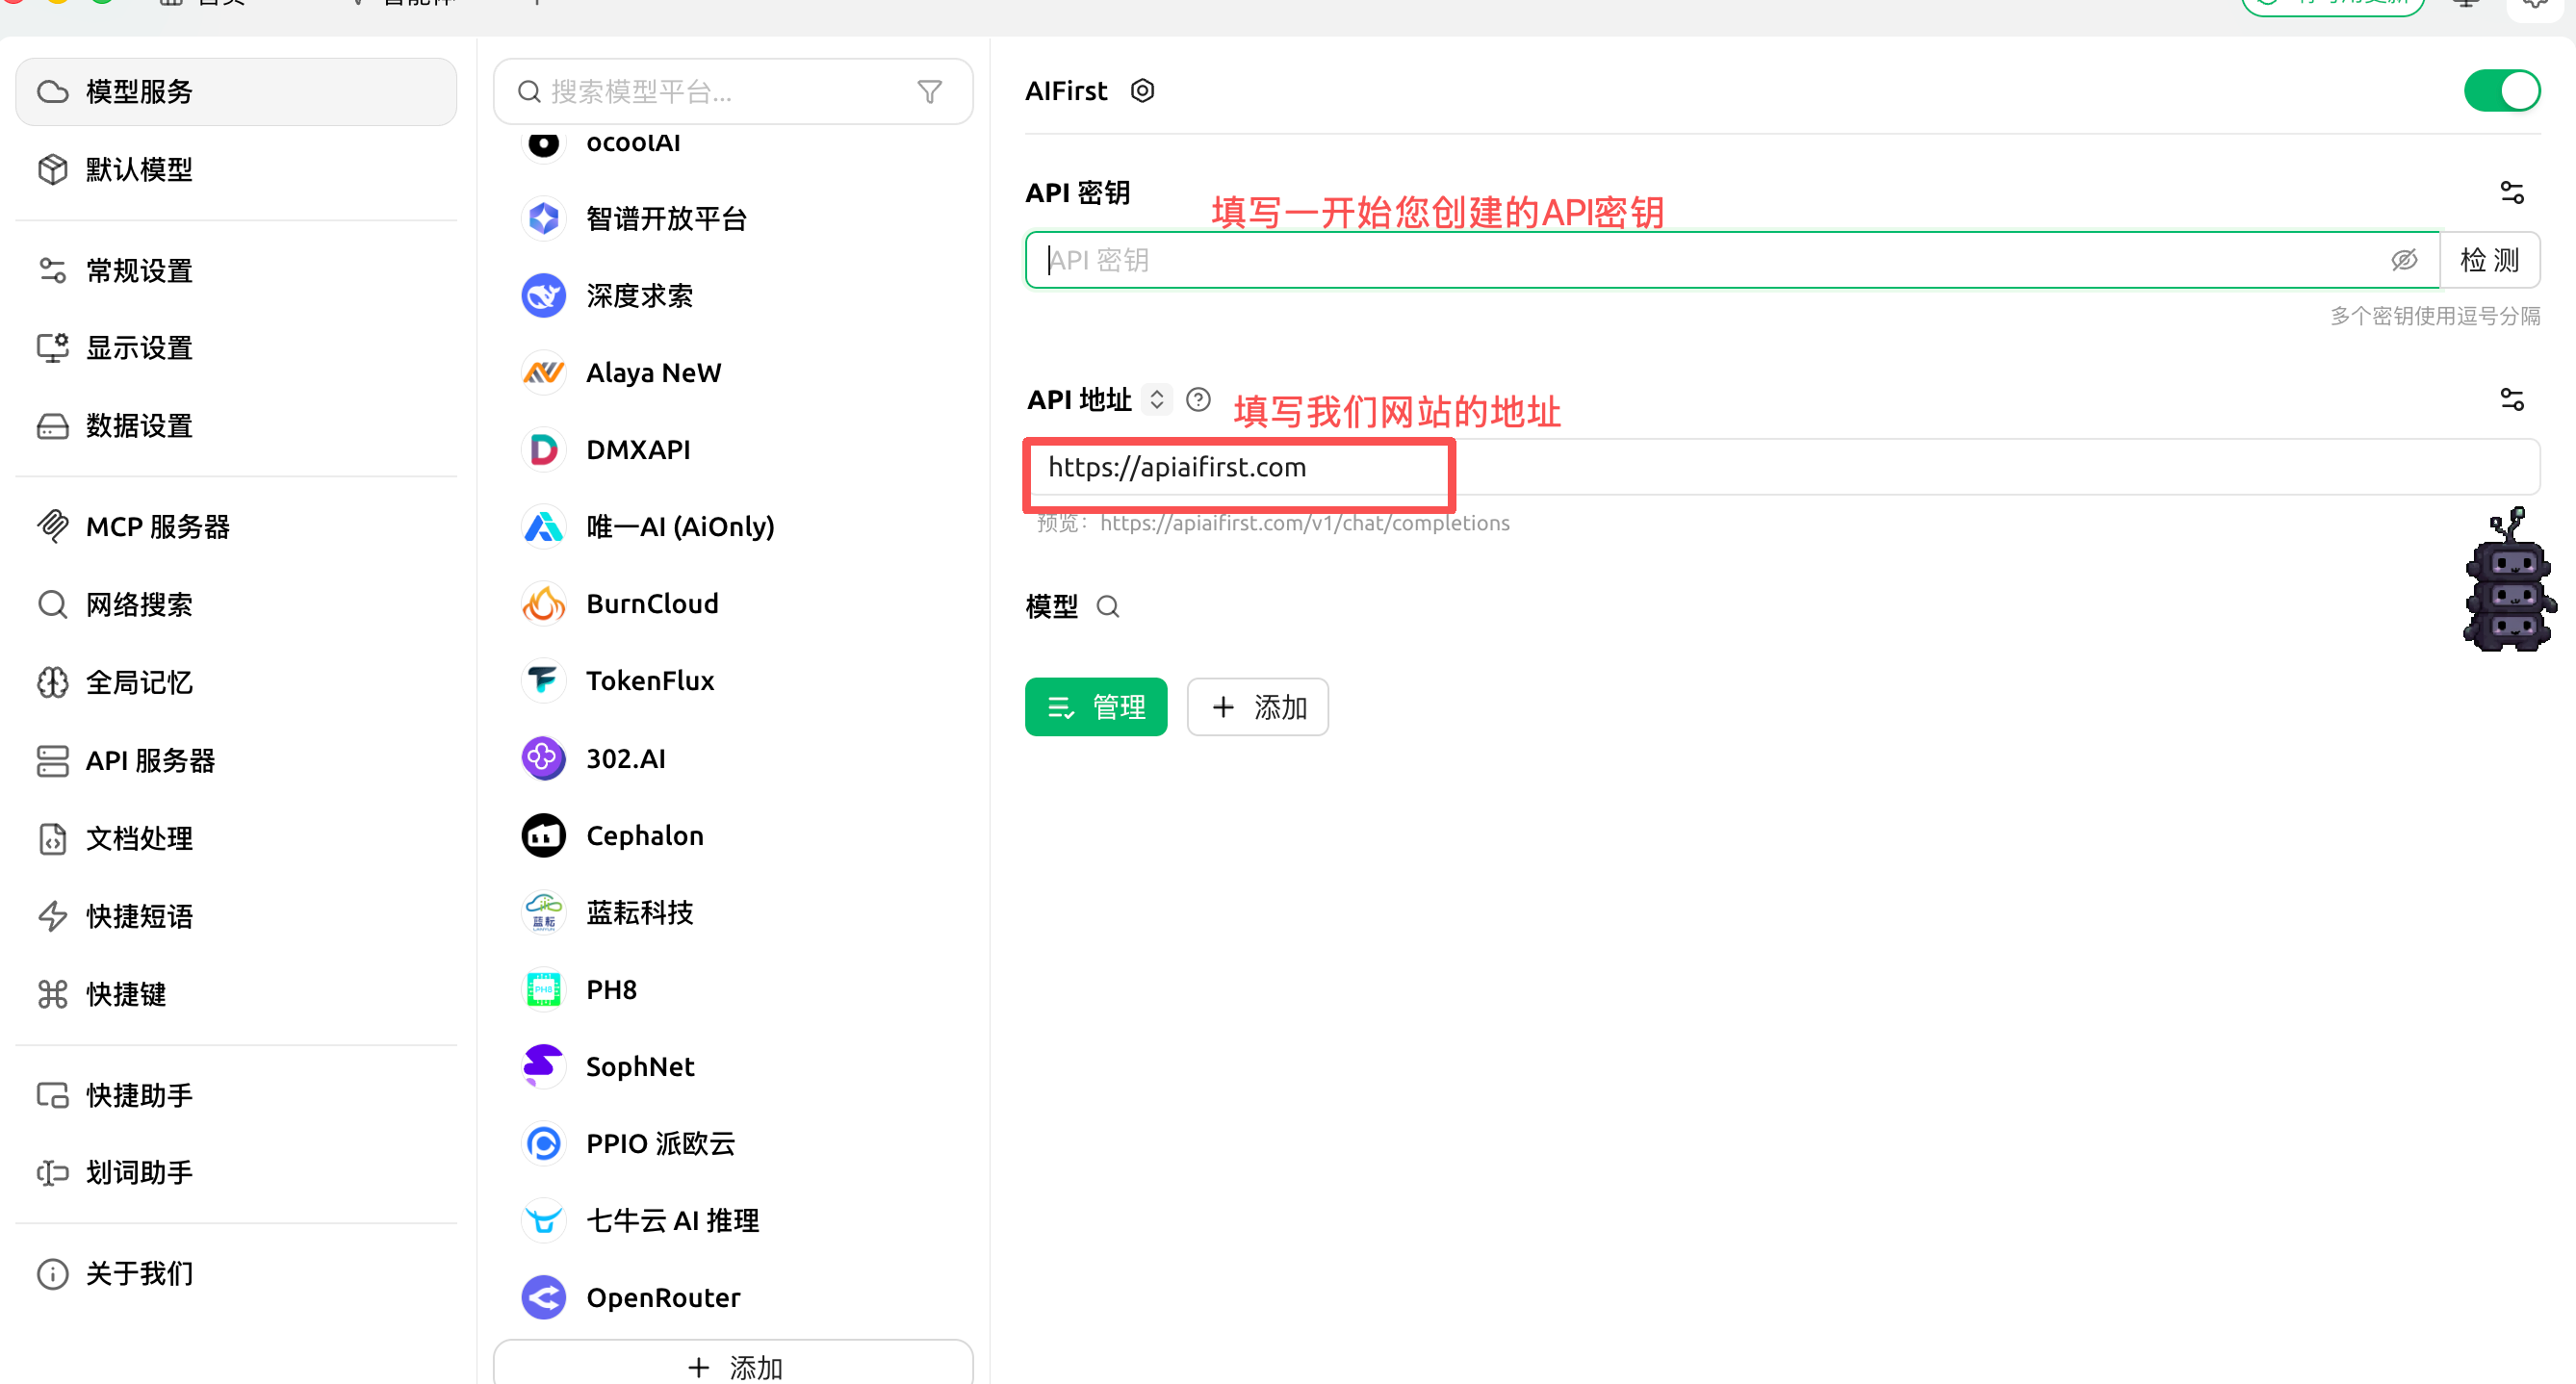
Task: Select TokenFlux provider icon
Action: 543,681
